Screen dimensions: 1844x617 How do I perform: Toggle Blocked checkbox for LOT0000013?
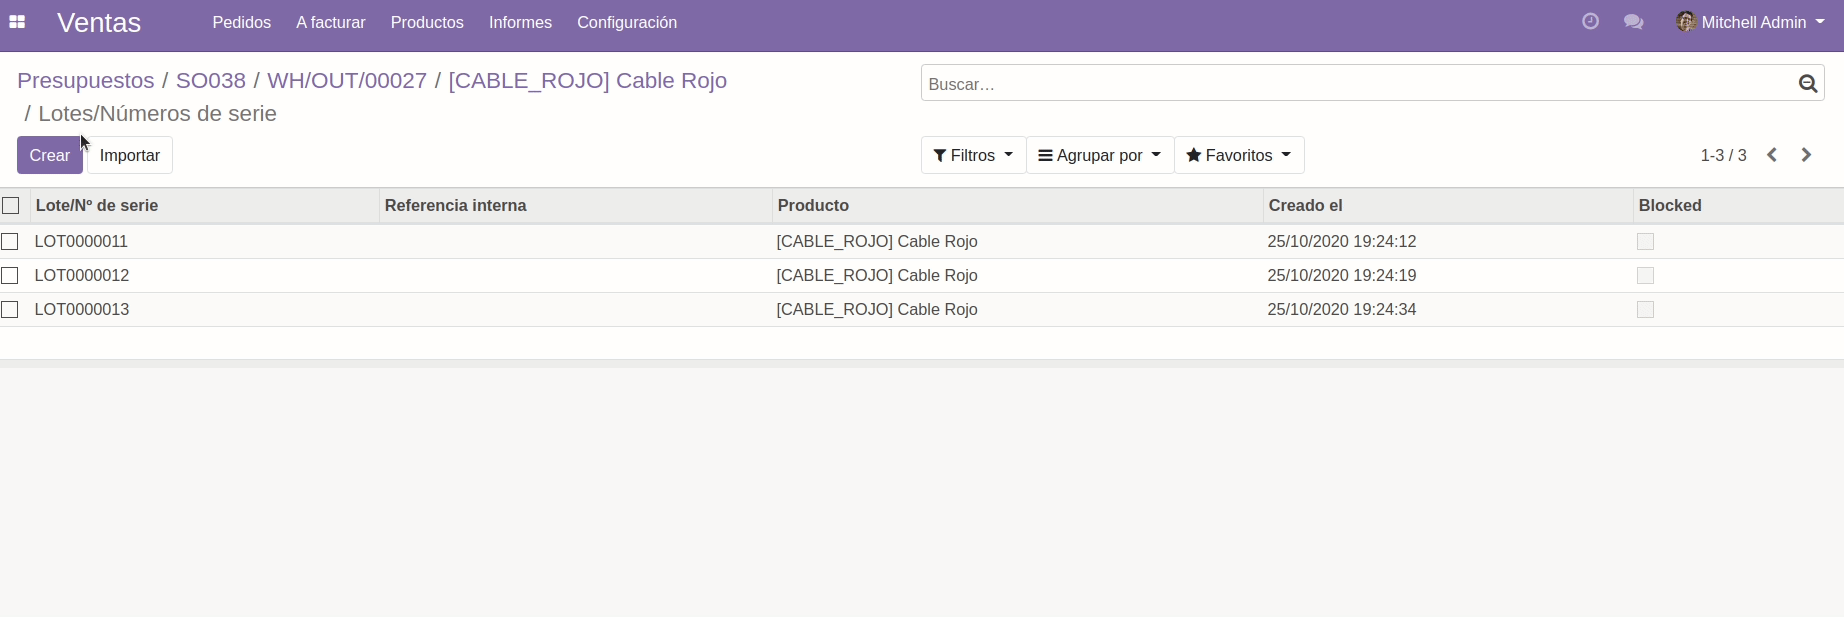point(1645,309)
